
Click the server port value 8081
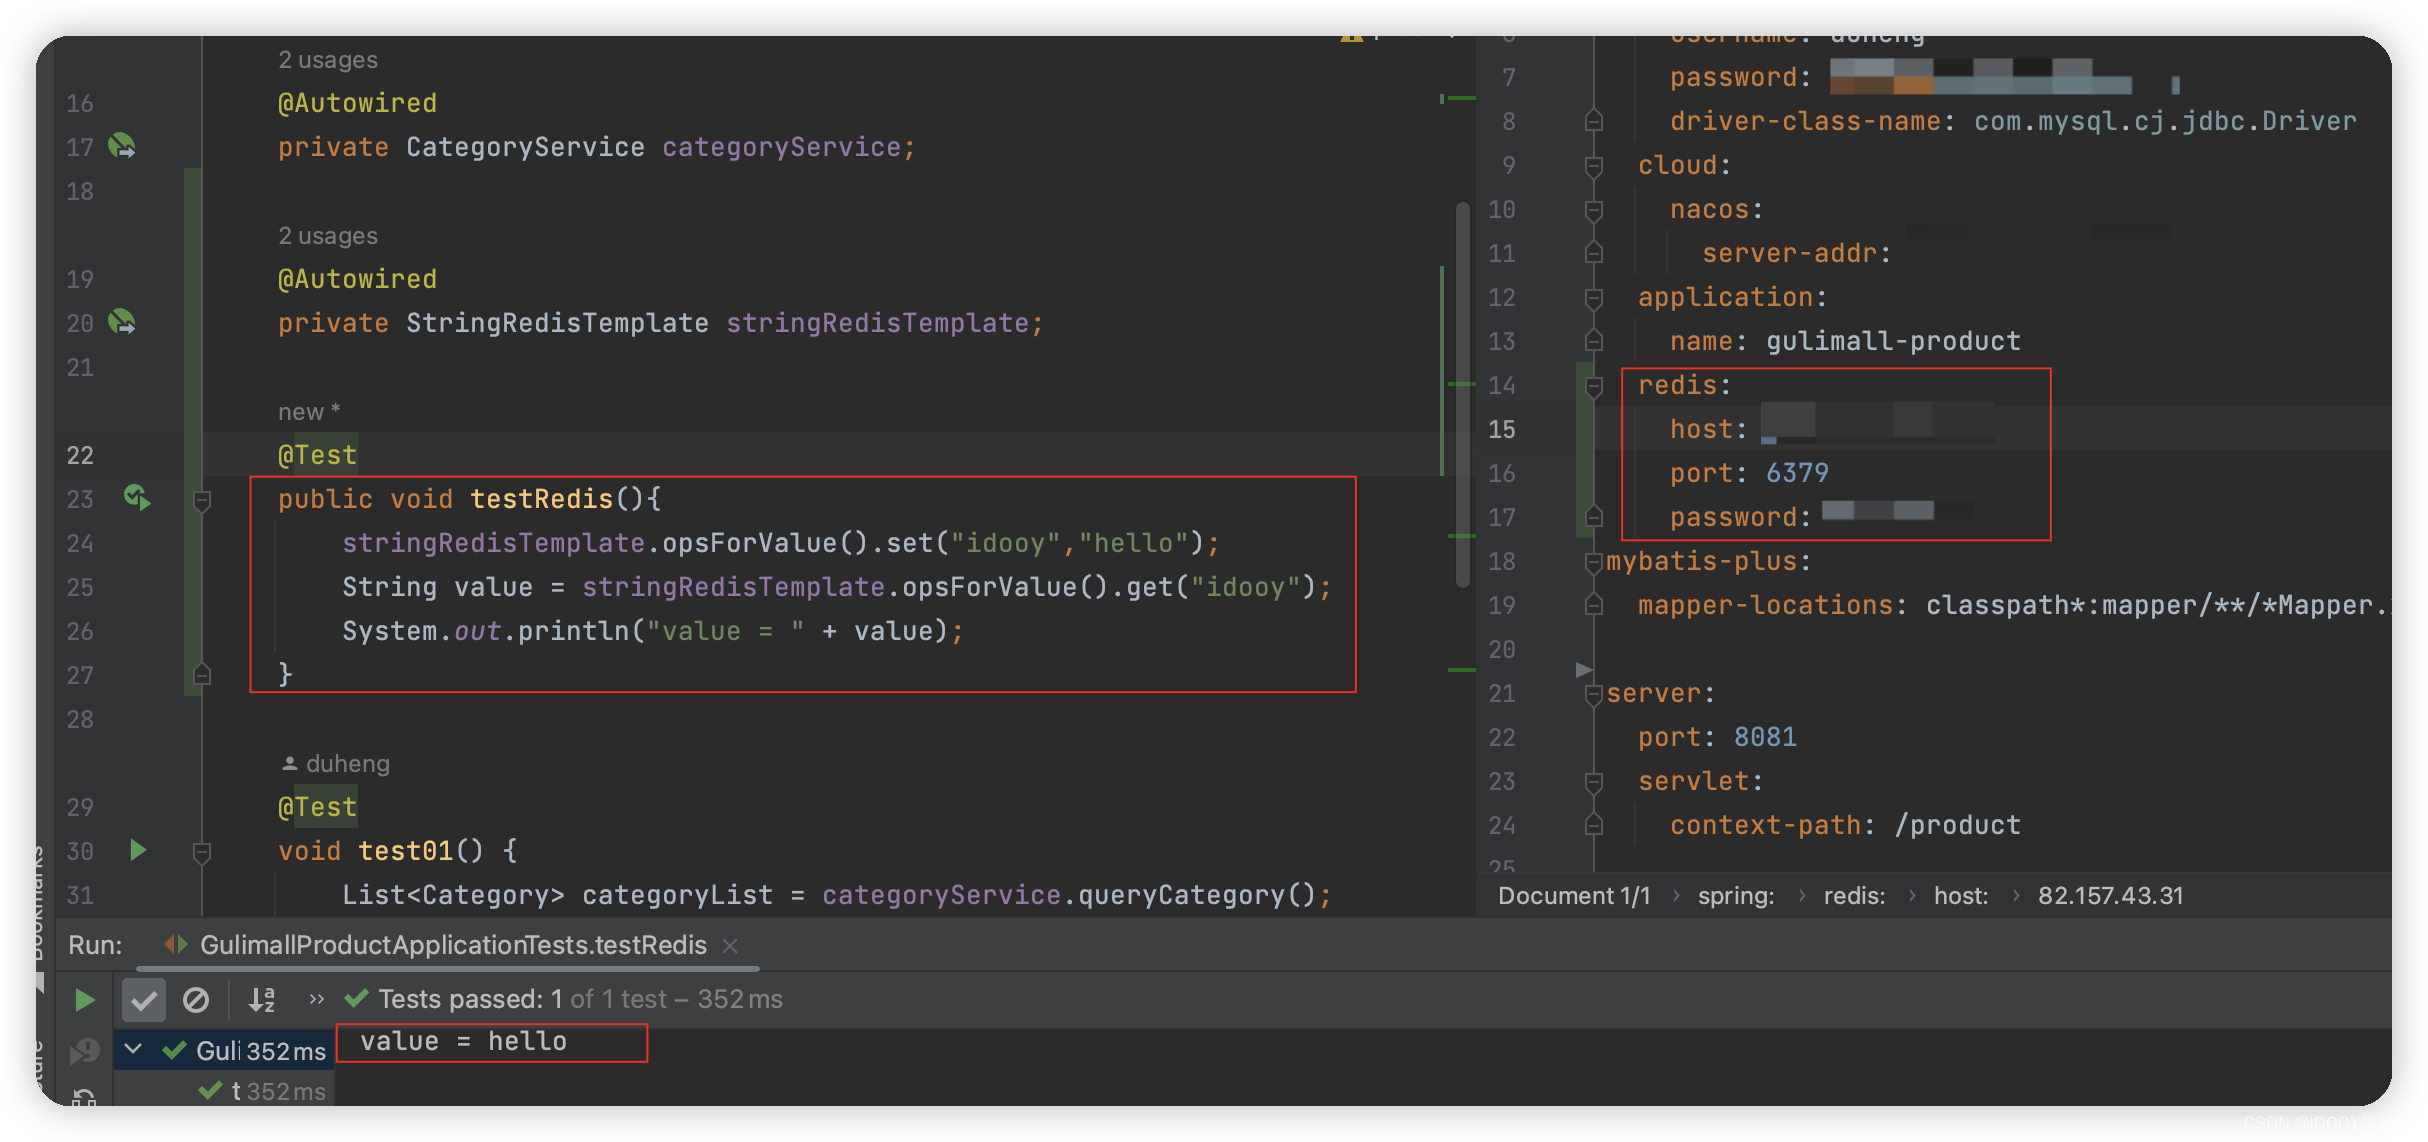tap(1765, 737)
